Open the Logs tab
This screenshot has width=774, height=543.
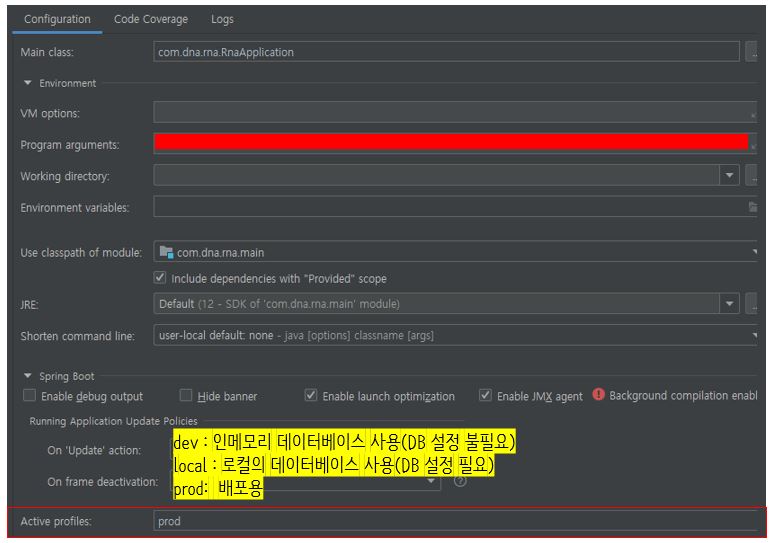tap(222, 19)
